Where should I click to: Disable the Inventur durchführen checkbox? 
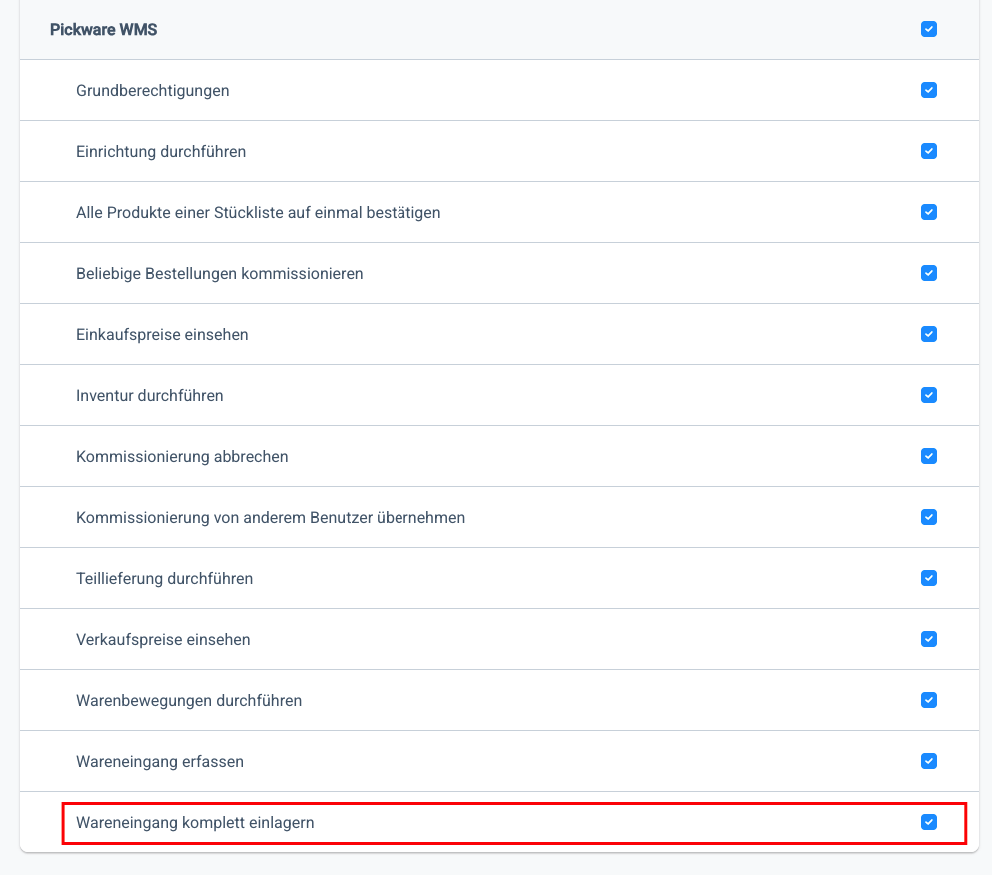pos(929,395)
